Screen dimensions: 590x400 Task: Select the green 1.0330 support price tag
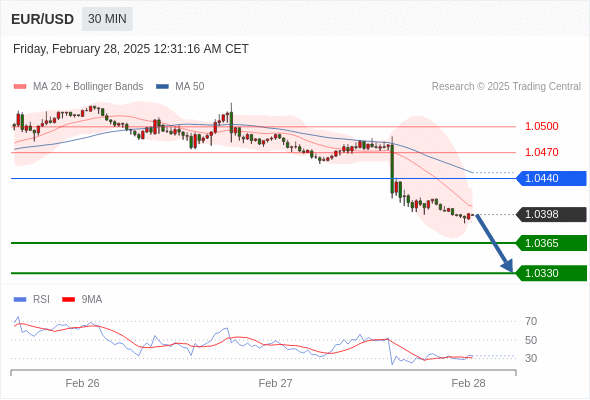point(551,273)
